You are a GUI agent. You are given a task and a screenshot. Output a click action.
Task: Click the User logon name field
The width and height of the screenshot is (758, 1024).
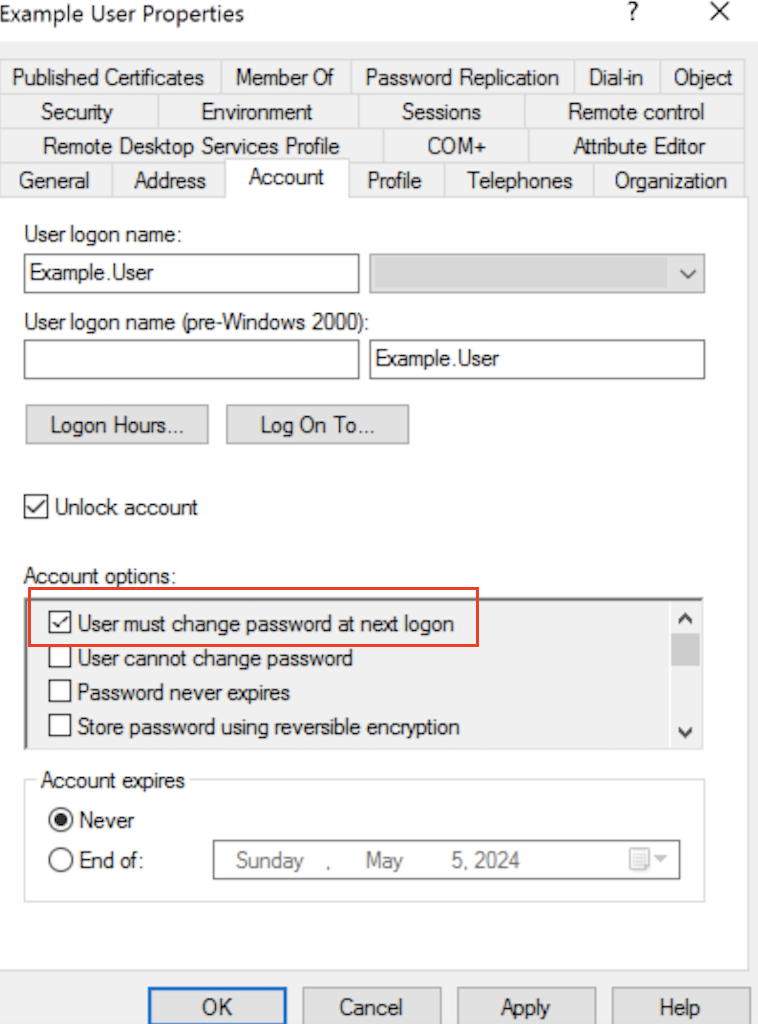coord(191,273)
